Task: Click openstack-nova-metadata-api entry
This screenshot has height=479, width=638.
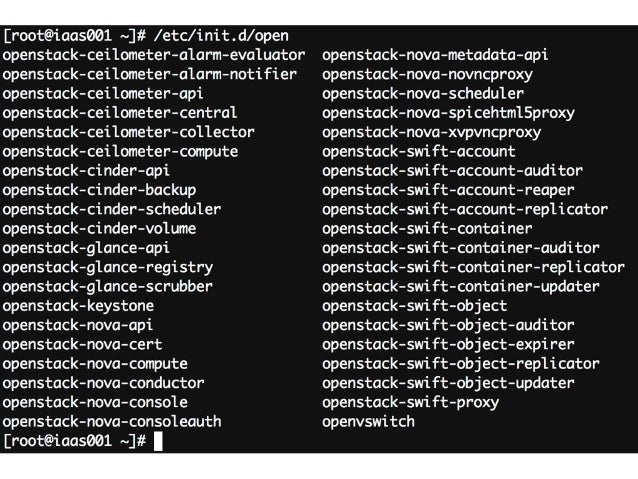Action: tap(435, 55)
